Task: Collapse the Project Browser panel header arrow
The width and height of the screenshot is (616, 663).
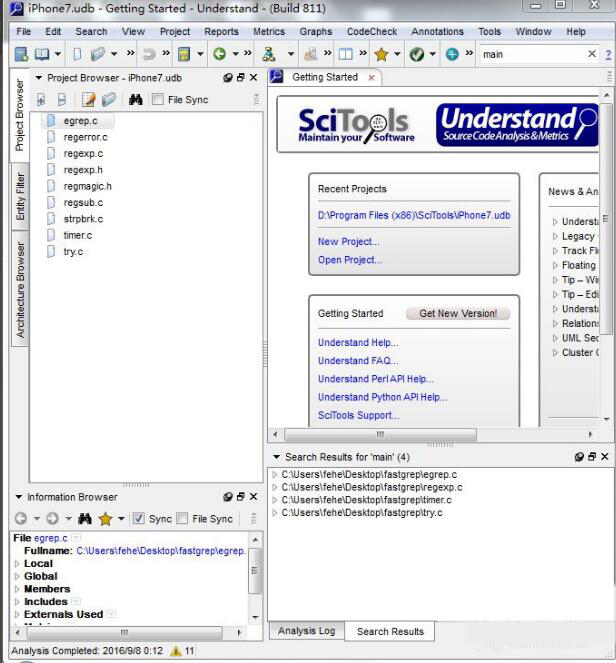Action: (x=38, y=77)
